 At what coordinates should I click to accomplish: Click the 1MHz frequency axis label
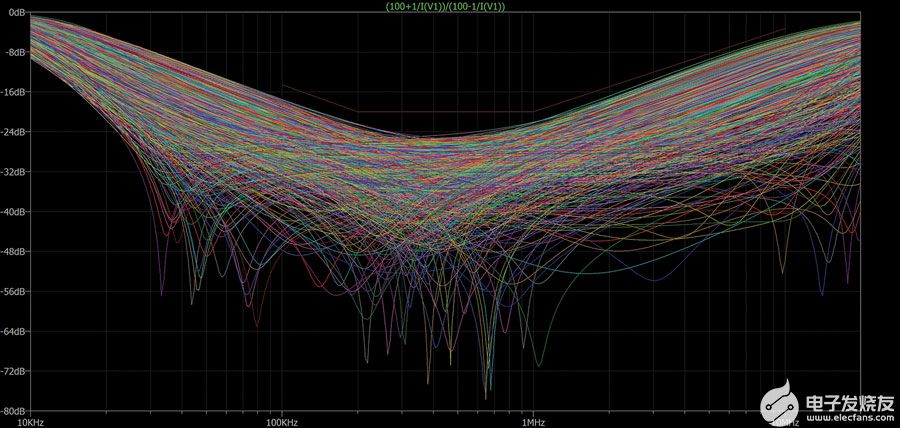tap(531, 422)
